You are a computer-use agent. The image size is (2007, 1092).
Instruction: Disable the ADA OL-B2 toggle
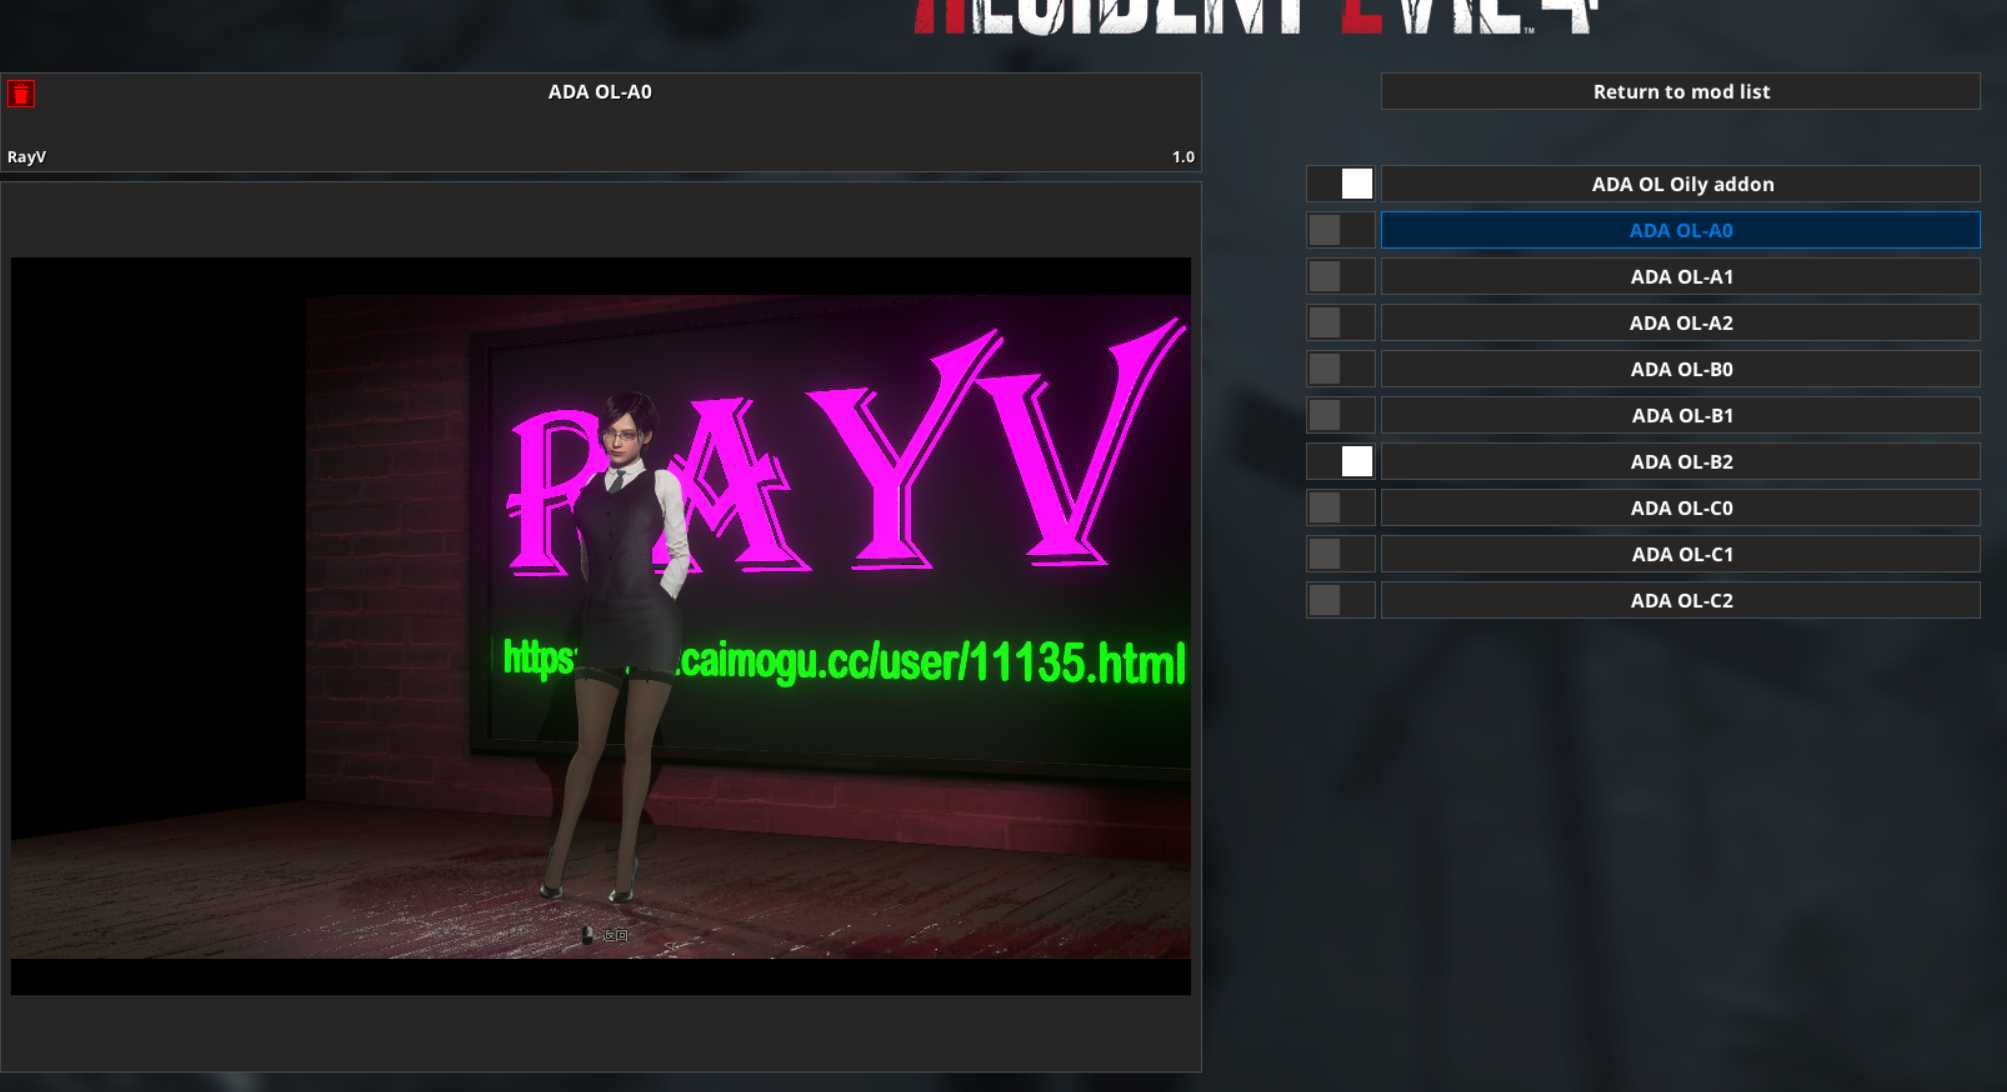tap(1340, 462)
